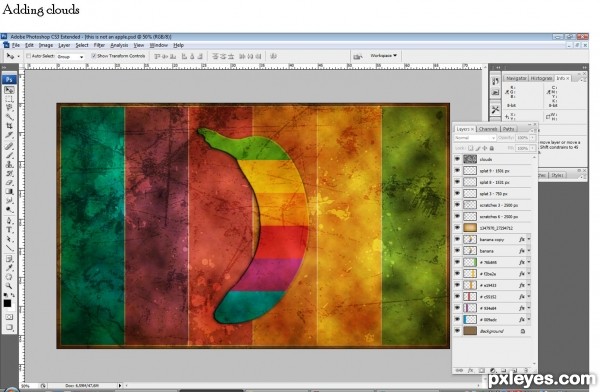Open the Workspace dropdown
This screenshot has width=600, height=392.
click(383, 56)
